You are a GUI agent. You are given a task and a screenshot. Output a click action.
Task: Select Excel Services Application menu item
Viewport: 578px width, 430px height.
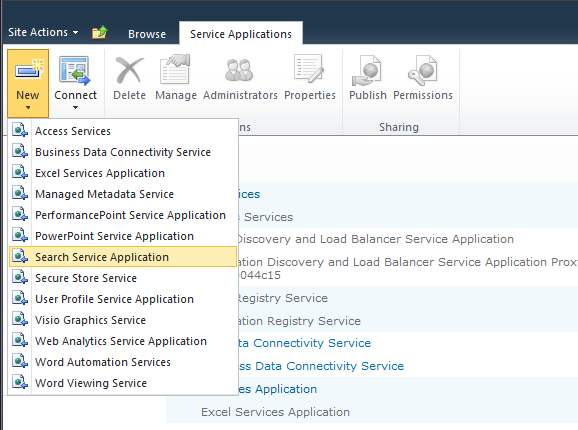(x=123, y=173)
